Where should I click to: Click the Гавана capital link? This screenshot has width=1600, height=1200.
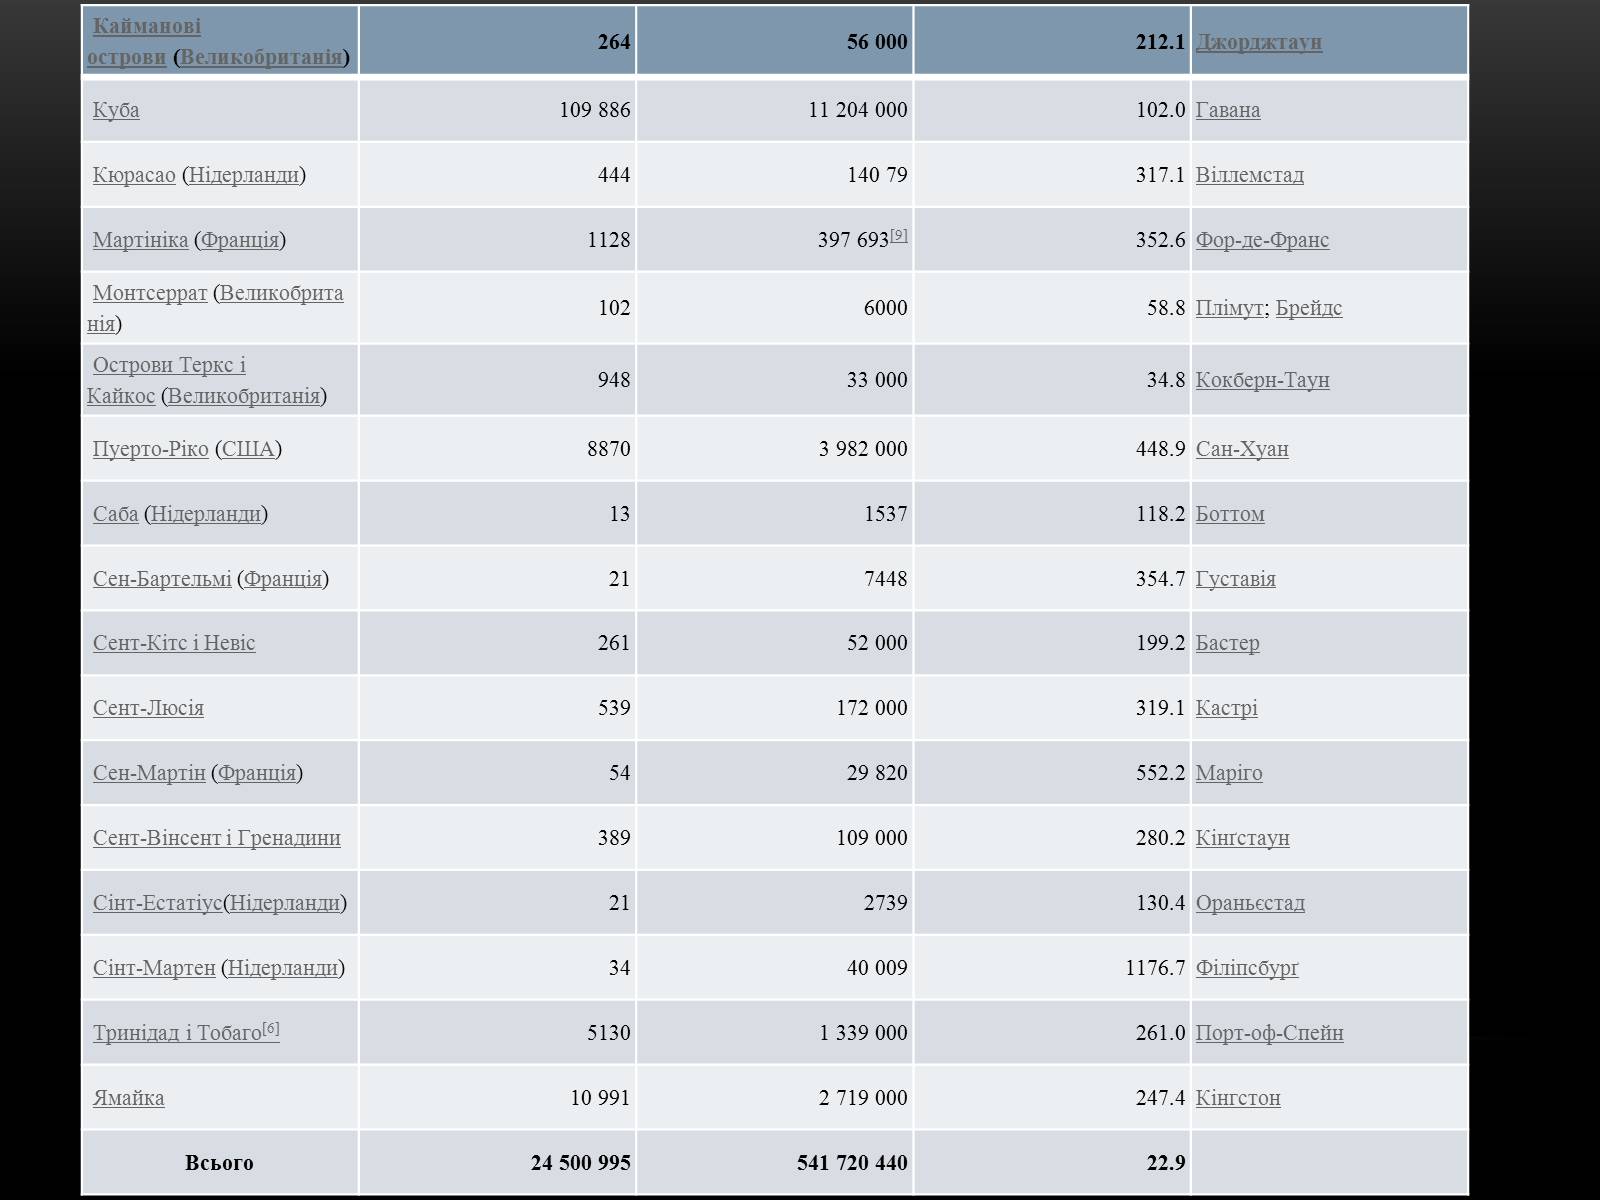[x=1227, y=110]
